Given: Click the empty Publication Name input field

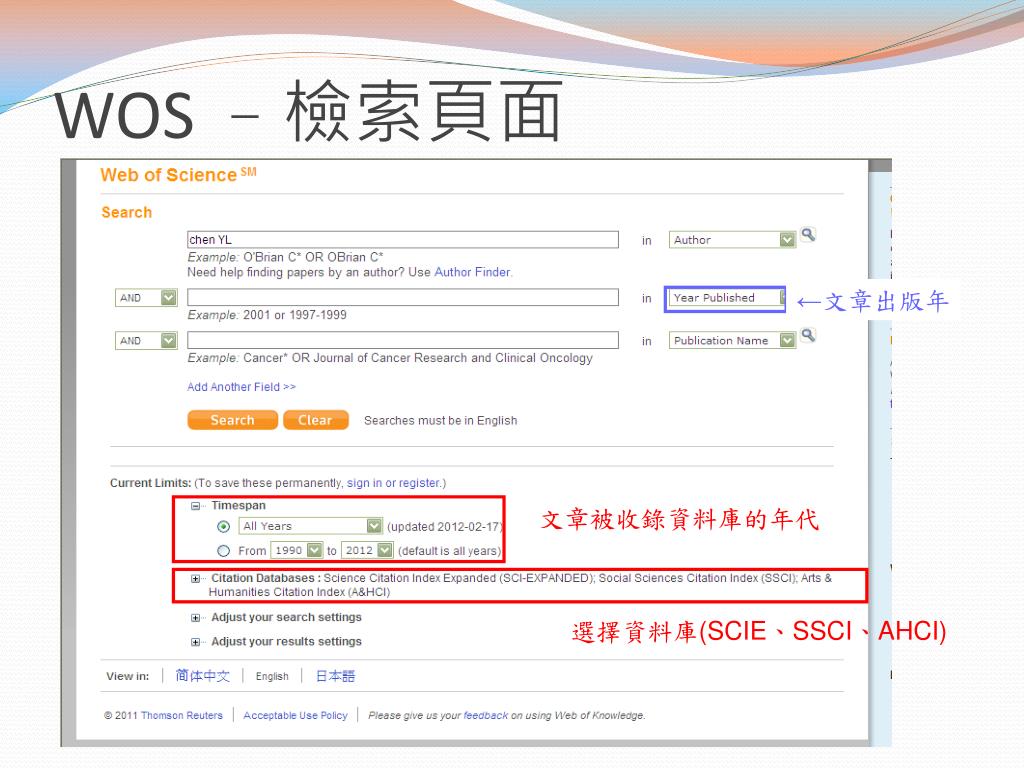Looking at the screenshot, I should click(x=403, y=340).
